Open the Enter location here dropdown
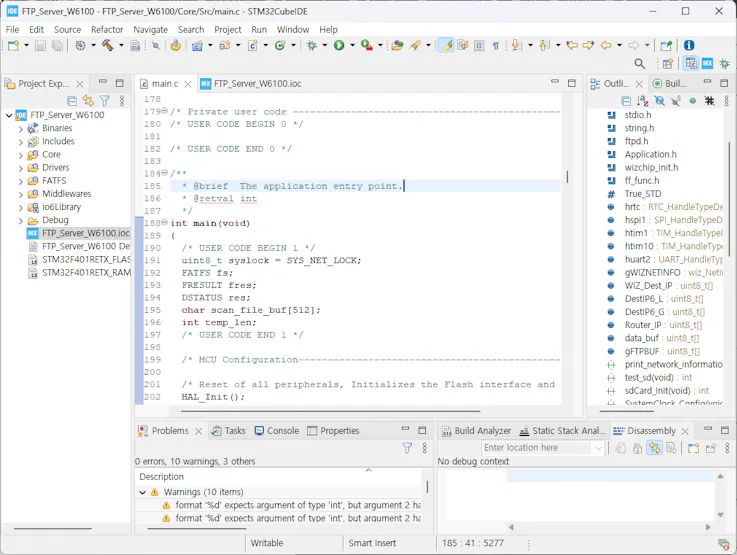The width and height of the screenshot is (737, 555). tap(598, 448)
